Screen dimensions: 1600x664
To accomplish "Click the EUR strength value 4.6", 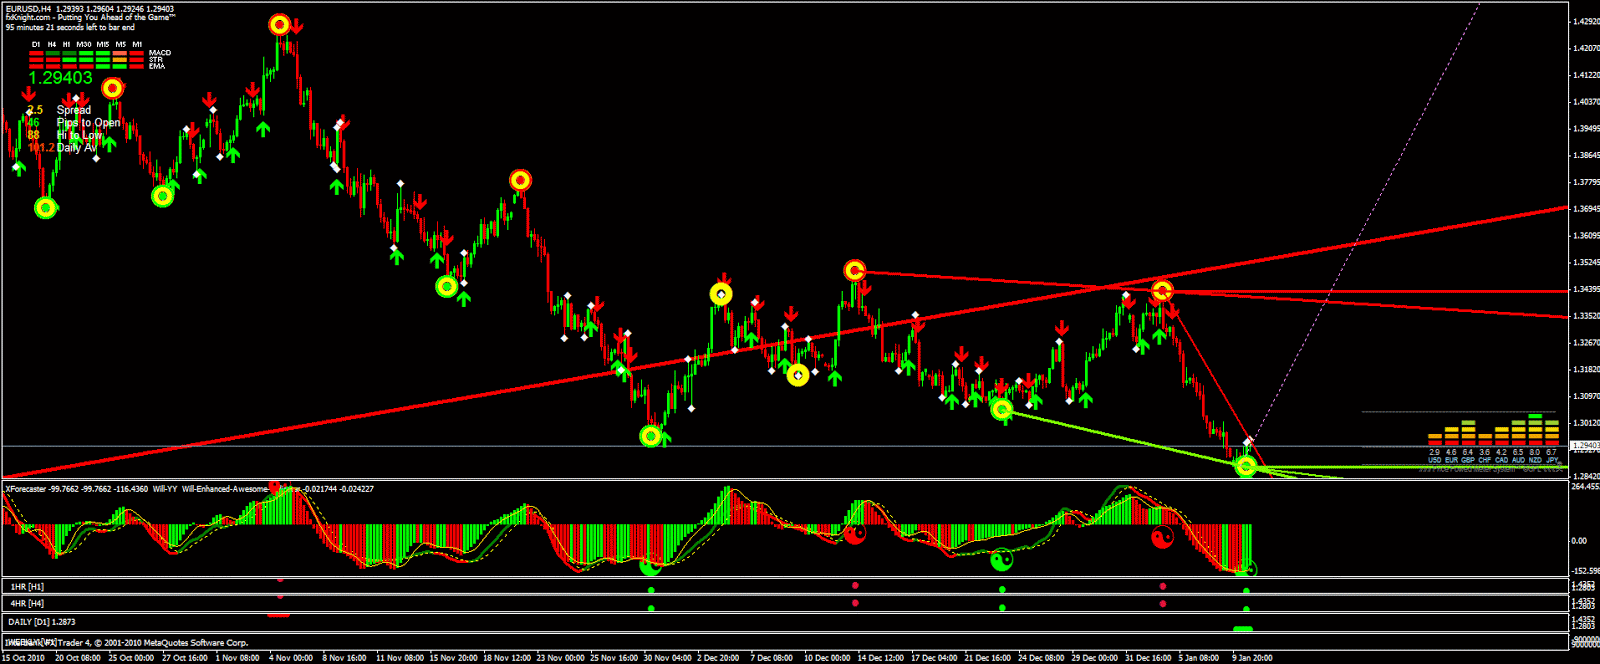I will [x=1451, y=453].
